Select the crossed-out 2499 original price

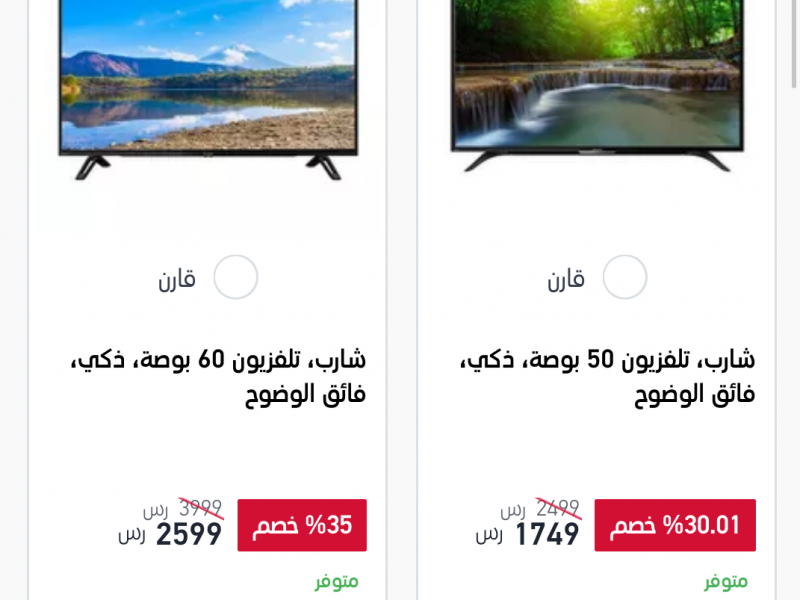coord(558,509)
